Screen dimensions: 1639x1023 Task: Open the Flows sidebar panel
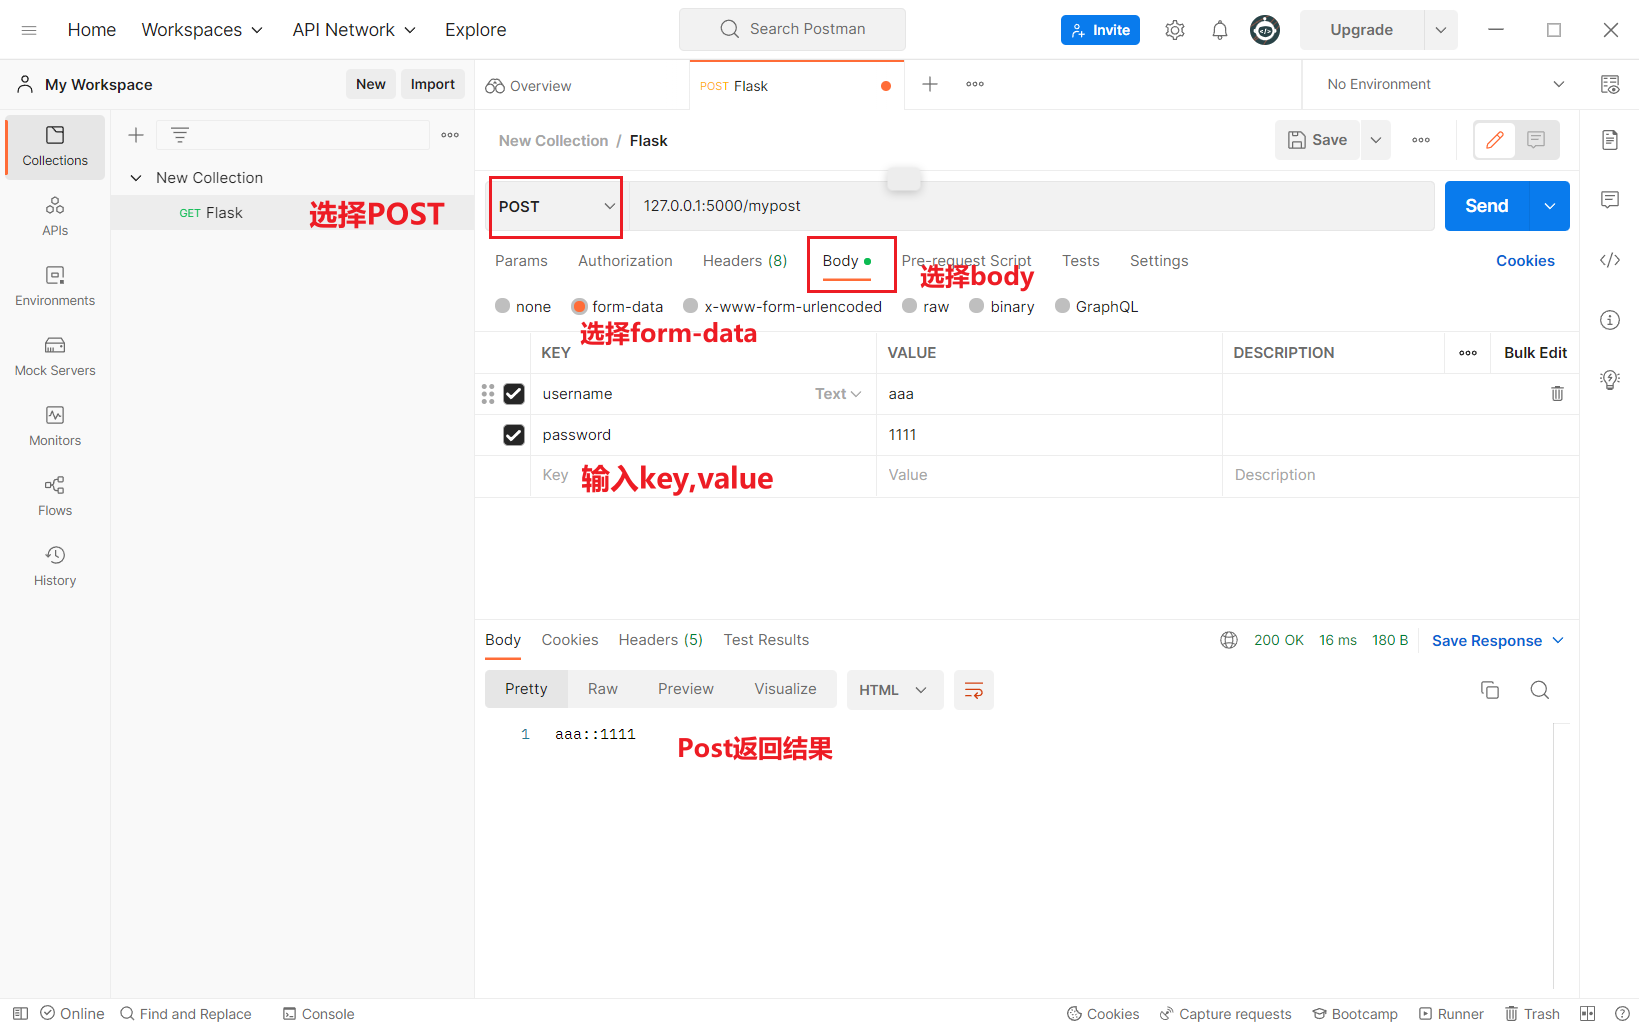coord(55,497)
